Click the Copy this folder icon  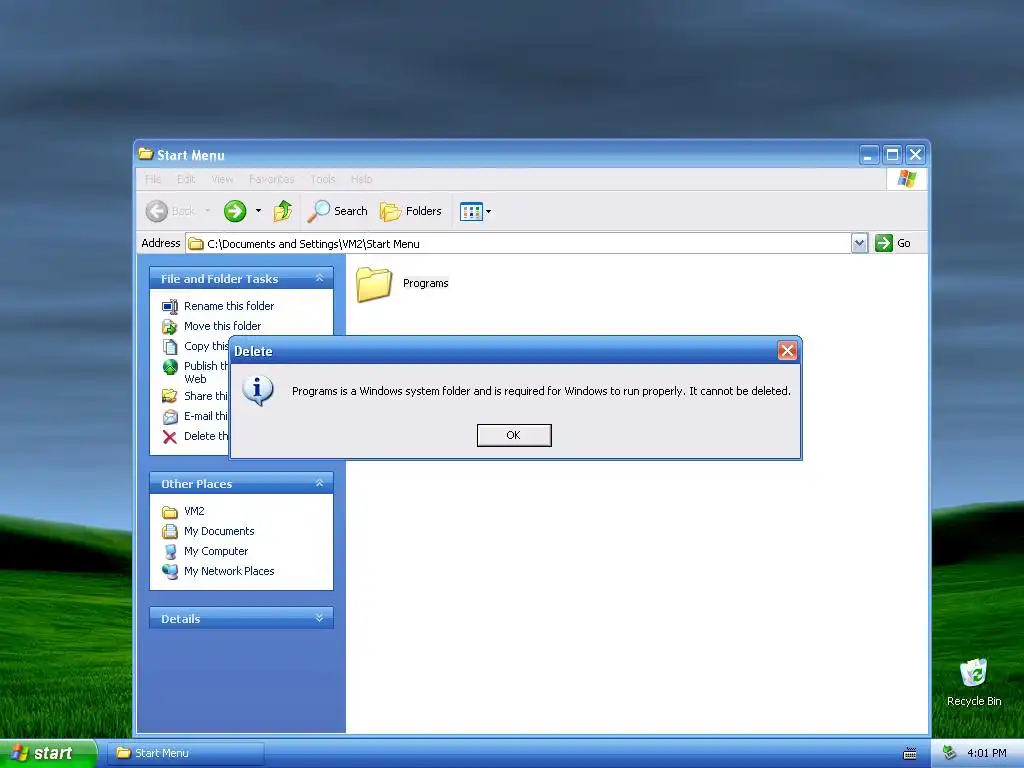pos(170,346)
